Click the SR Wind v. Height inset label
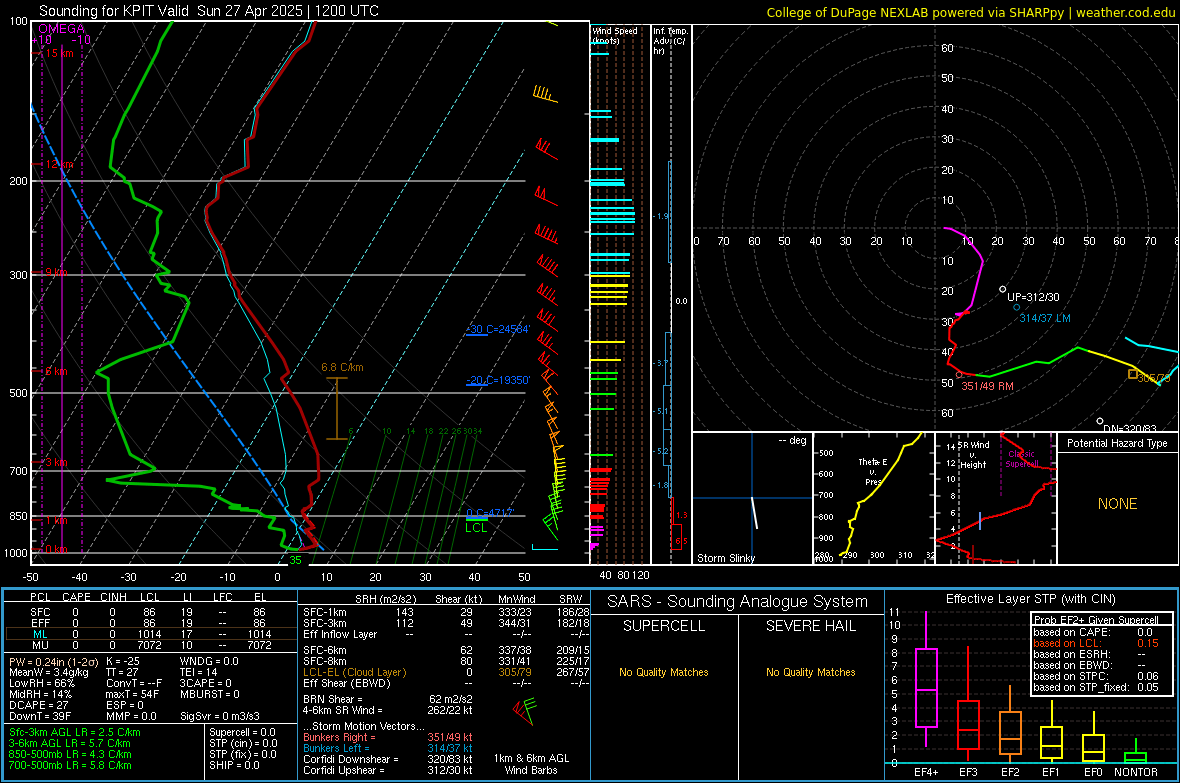Viewport: 1180px width, 783px height. coord(972,455)
